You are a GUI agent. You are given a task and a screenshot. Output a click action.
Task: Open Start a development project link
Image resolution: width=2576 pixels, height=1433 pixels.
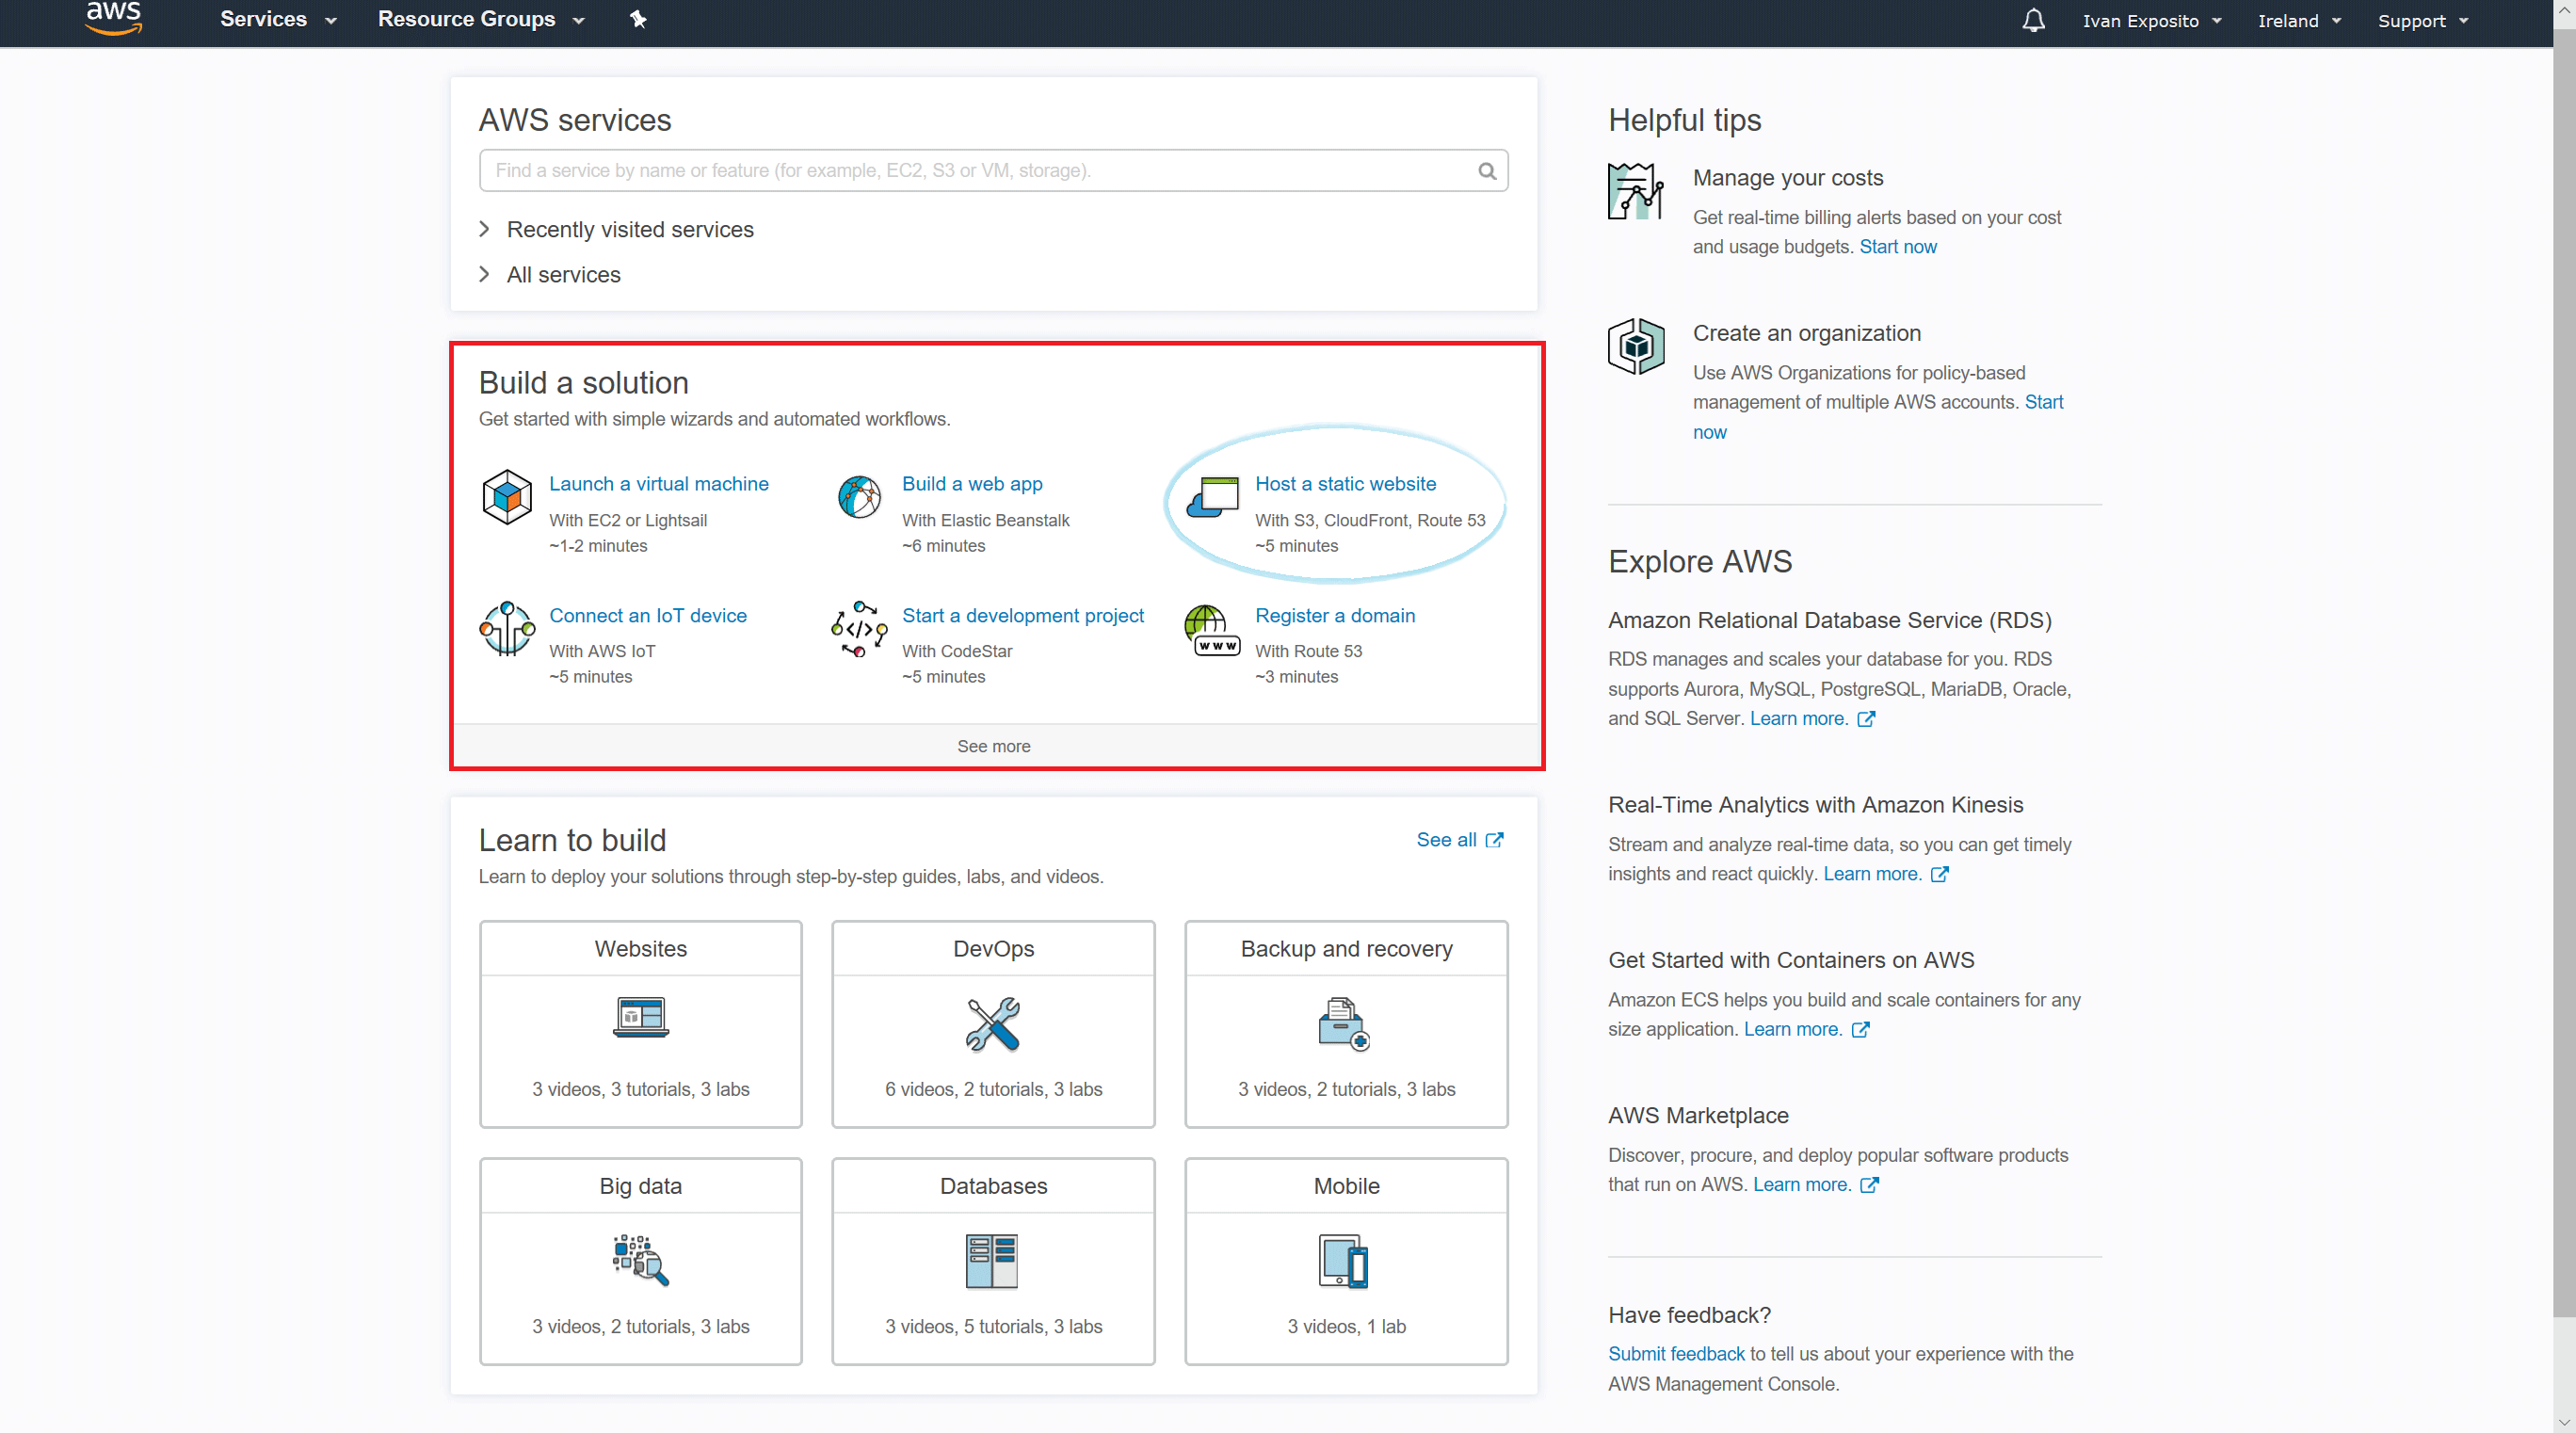[x=1022, y=616]
